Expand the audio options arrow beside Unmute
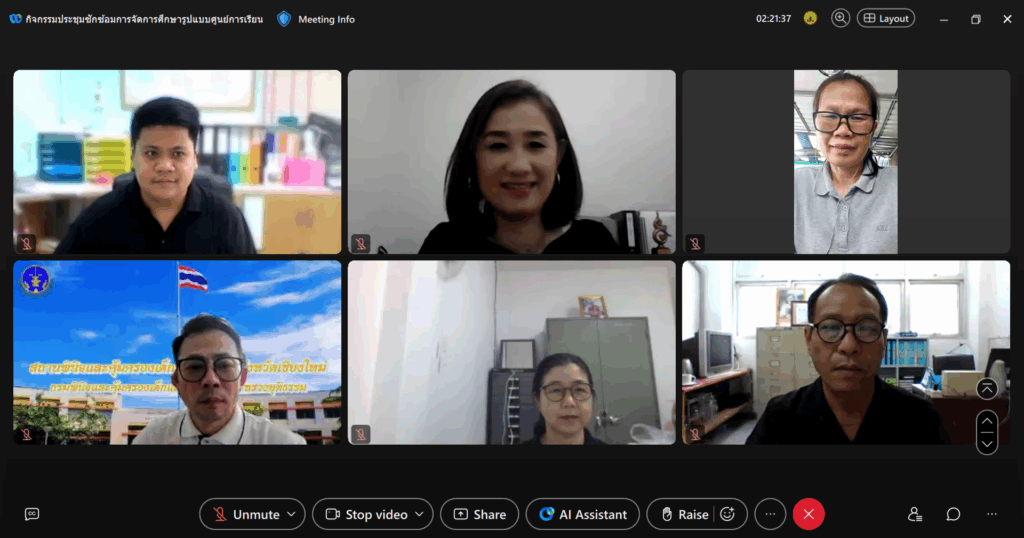This screenshot has height=538, width=1024. 292,514
